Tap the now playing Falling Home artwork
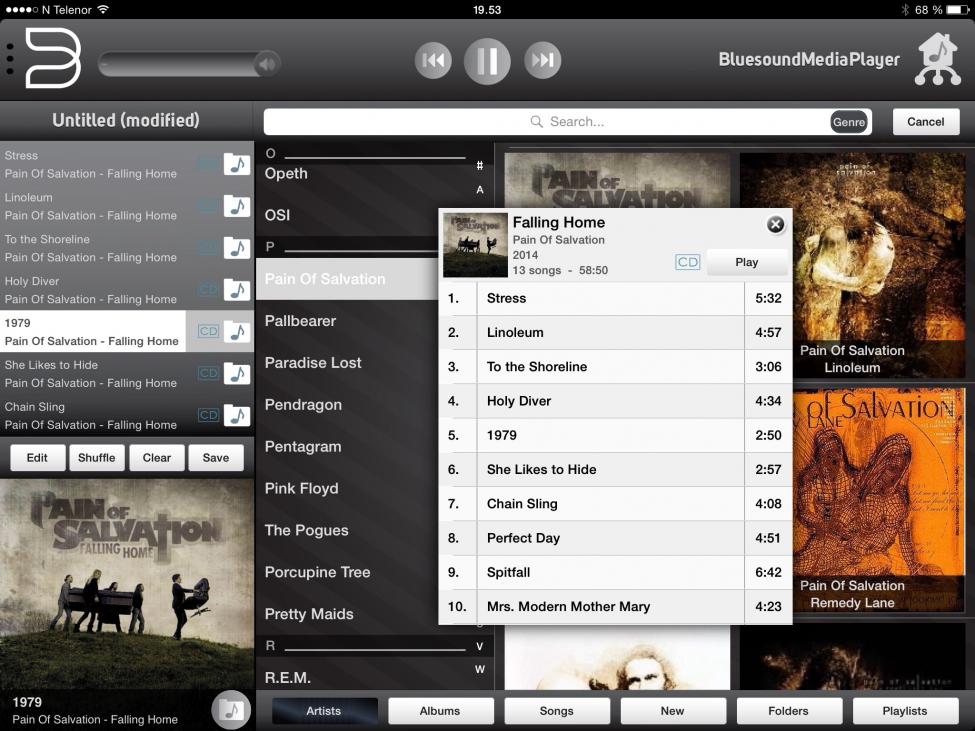 [127, 583]
